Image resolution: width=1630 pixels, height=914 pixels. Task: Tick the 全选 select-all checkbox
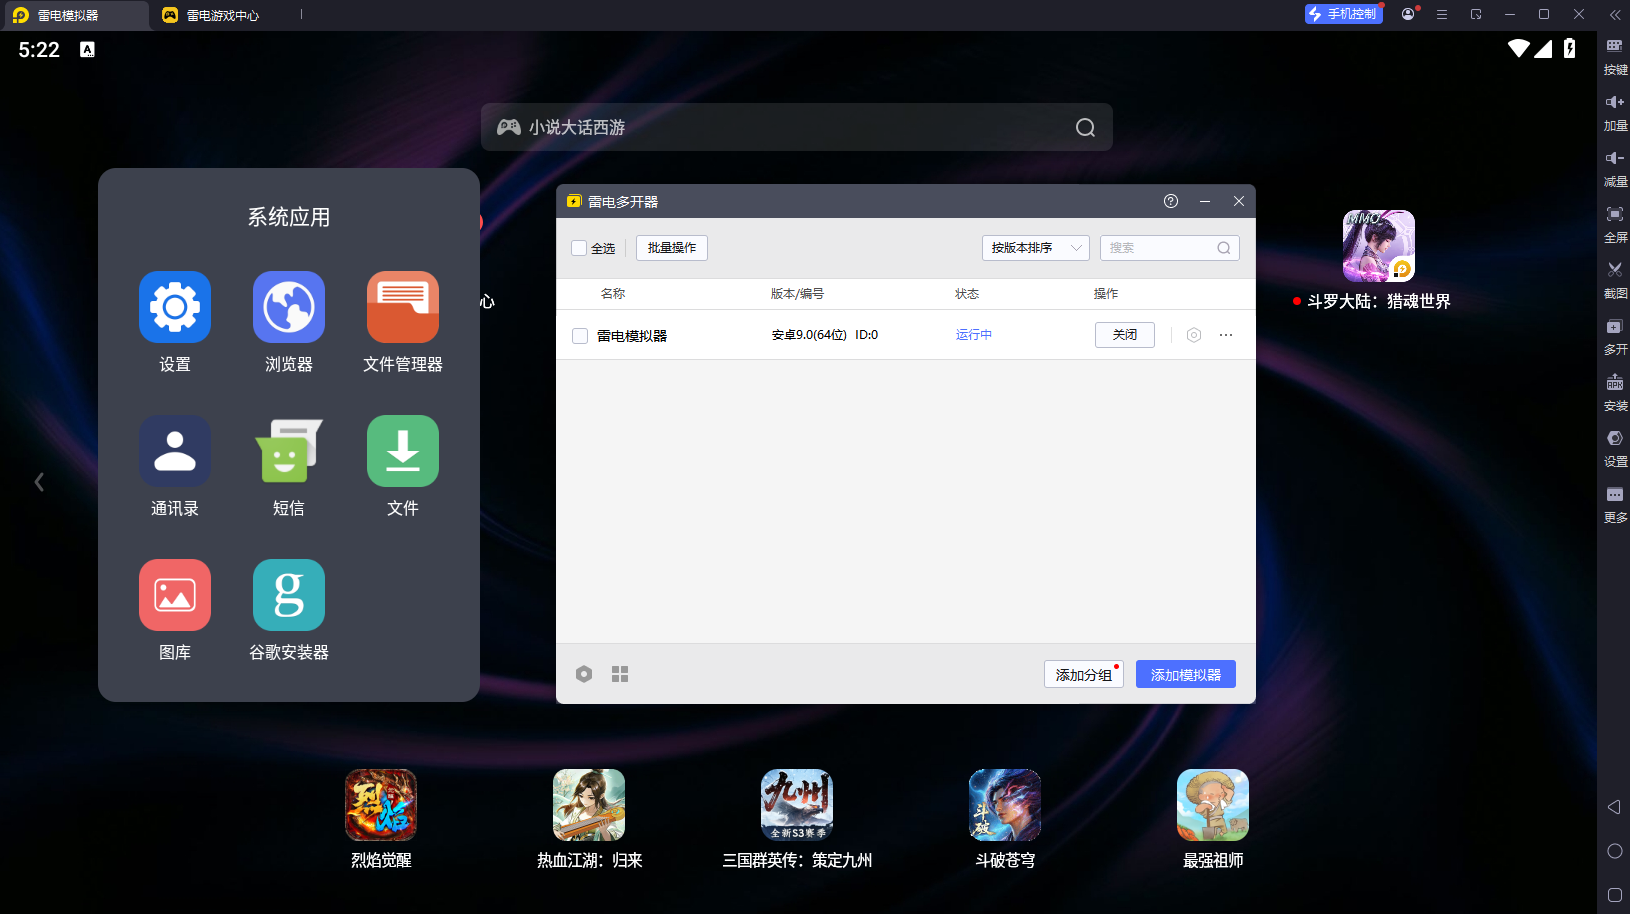pyautogui.click(x=579, y=248)
